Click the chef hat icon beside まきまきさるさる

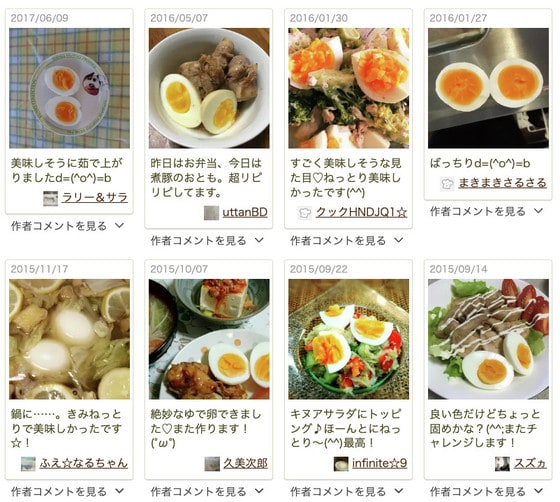click(x=447, y=184)
